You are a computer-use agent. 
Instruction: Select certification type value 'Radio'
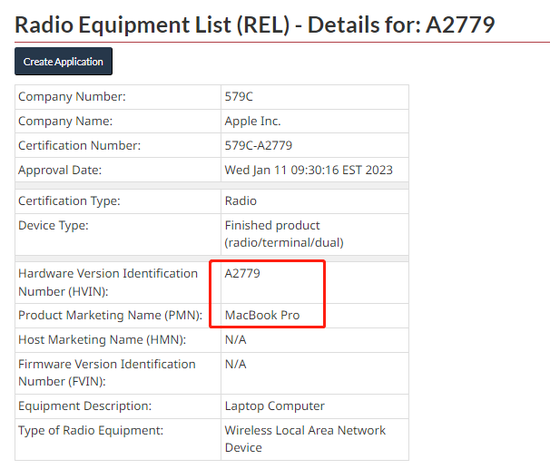(x=241, y=201)
